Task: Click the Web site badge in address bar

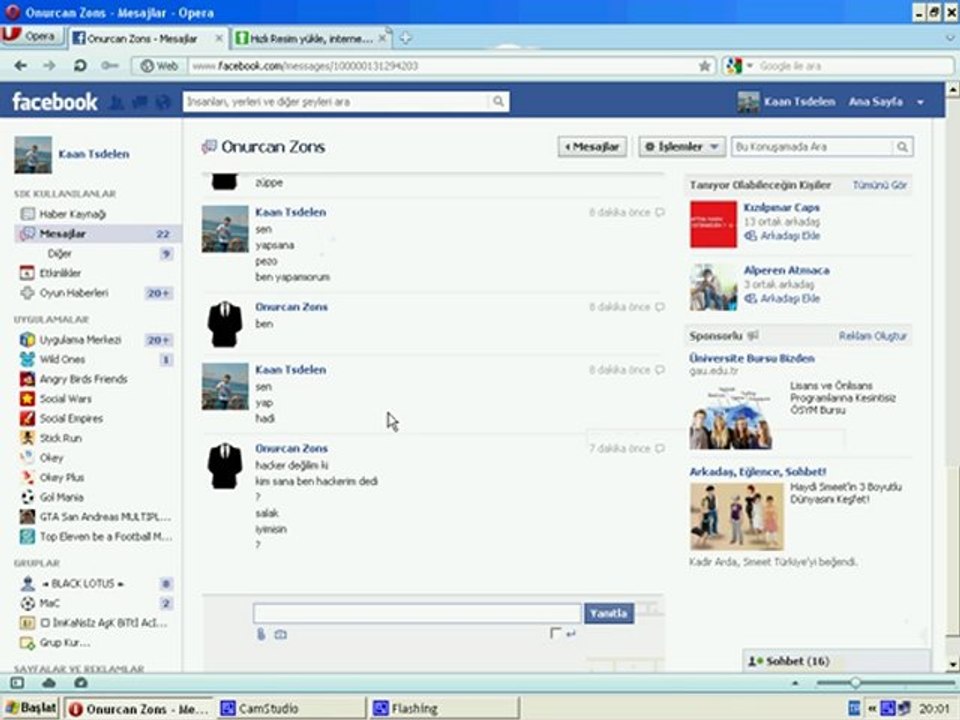Action: [159, 66]
